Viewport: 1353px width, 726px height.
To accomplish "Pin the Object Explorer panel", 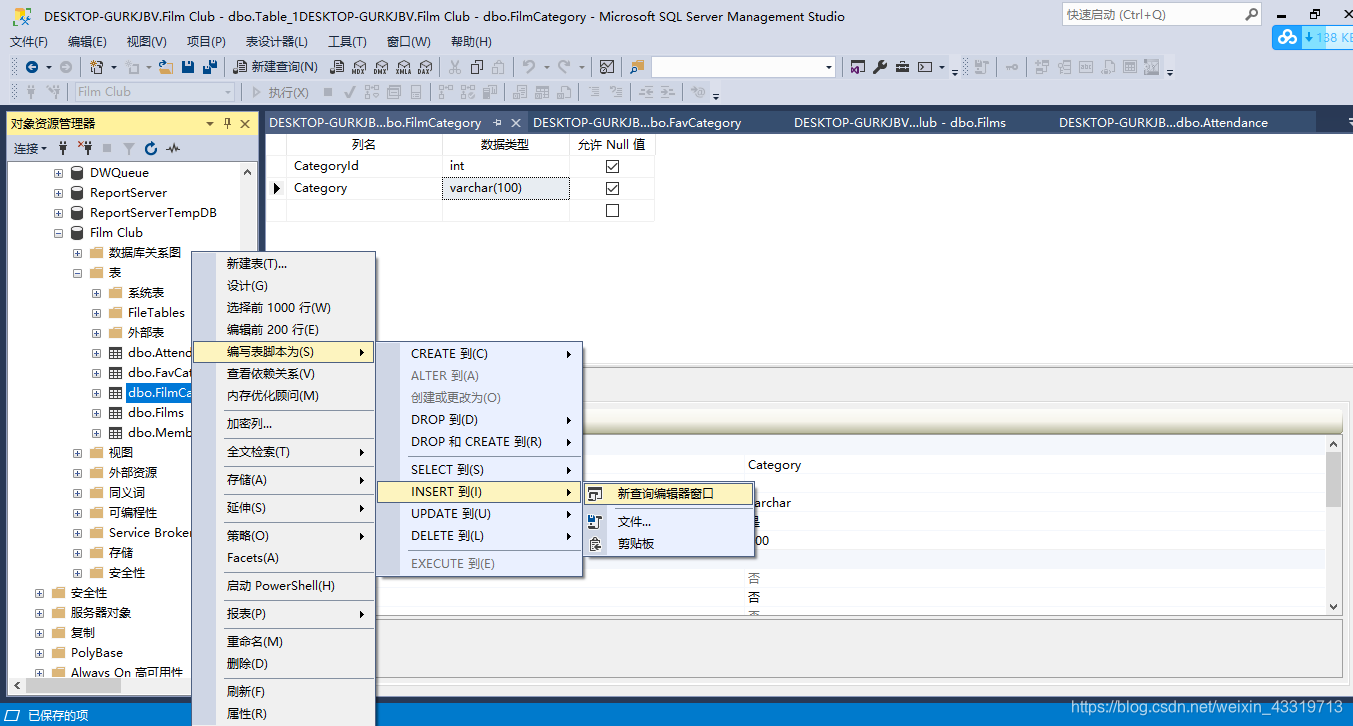I will [227, 123].
